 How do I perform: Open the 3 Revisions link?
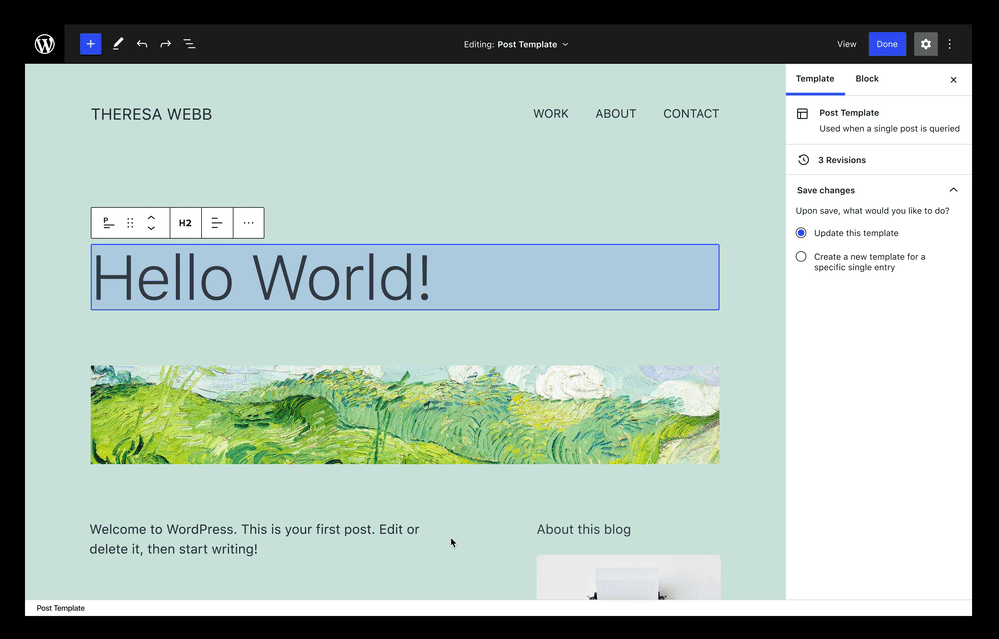[x=841, y=160]
